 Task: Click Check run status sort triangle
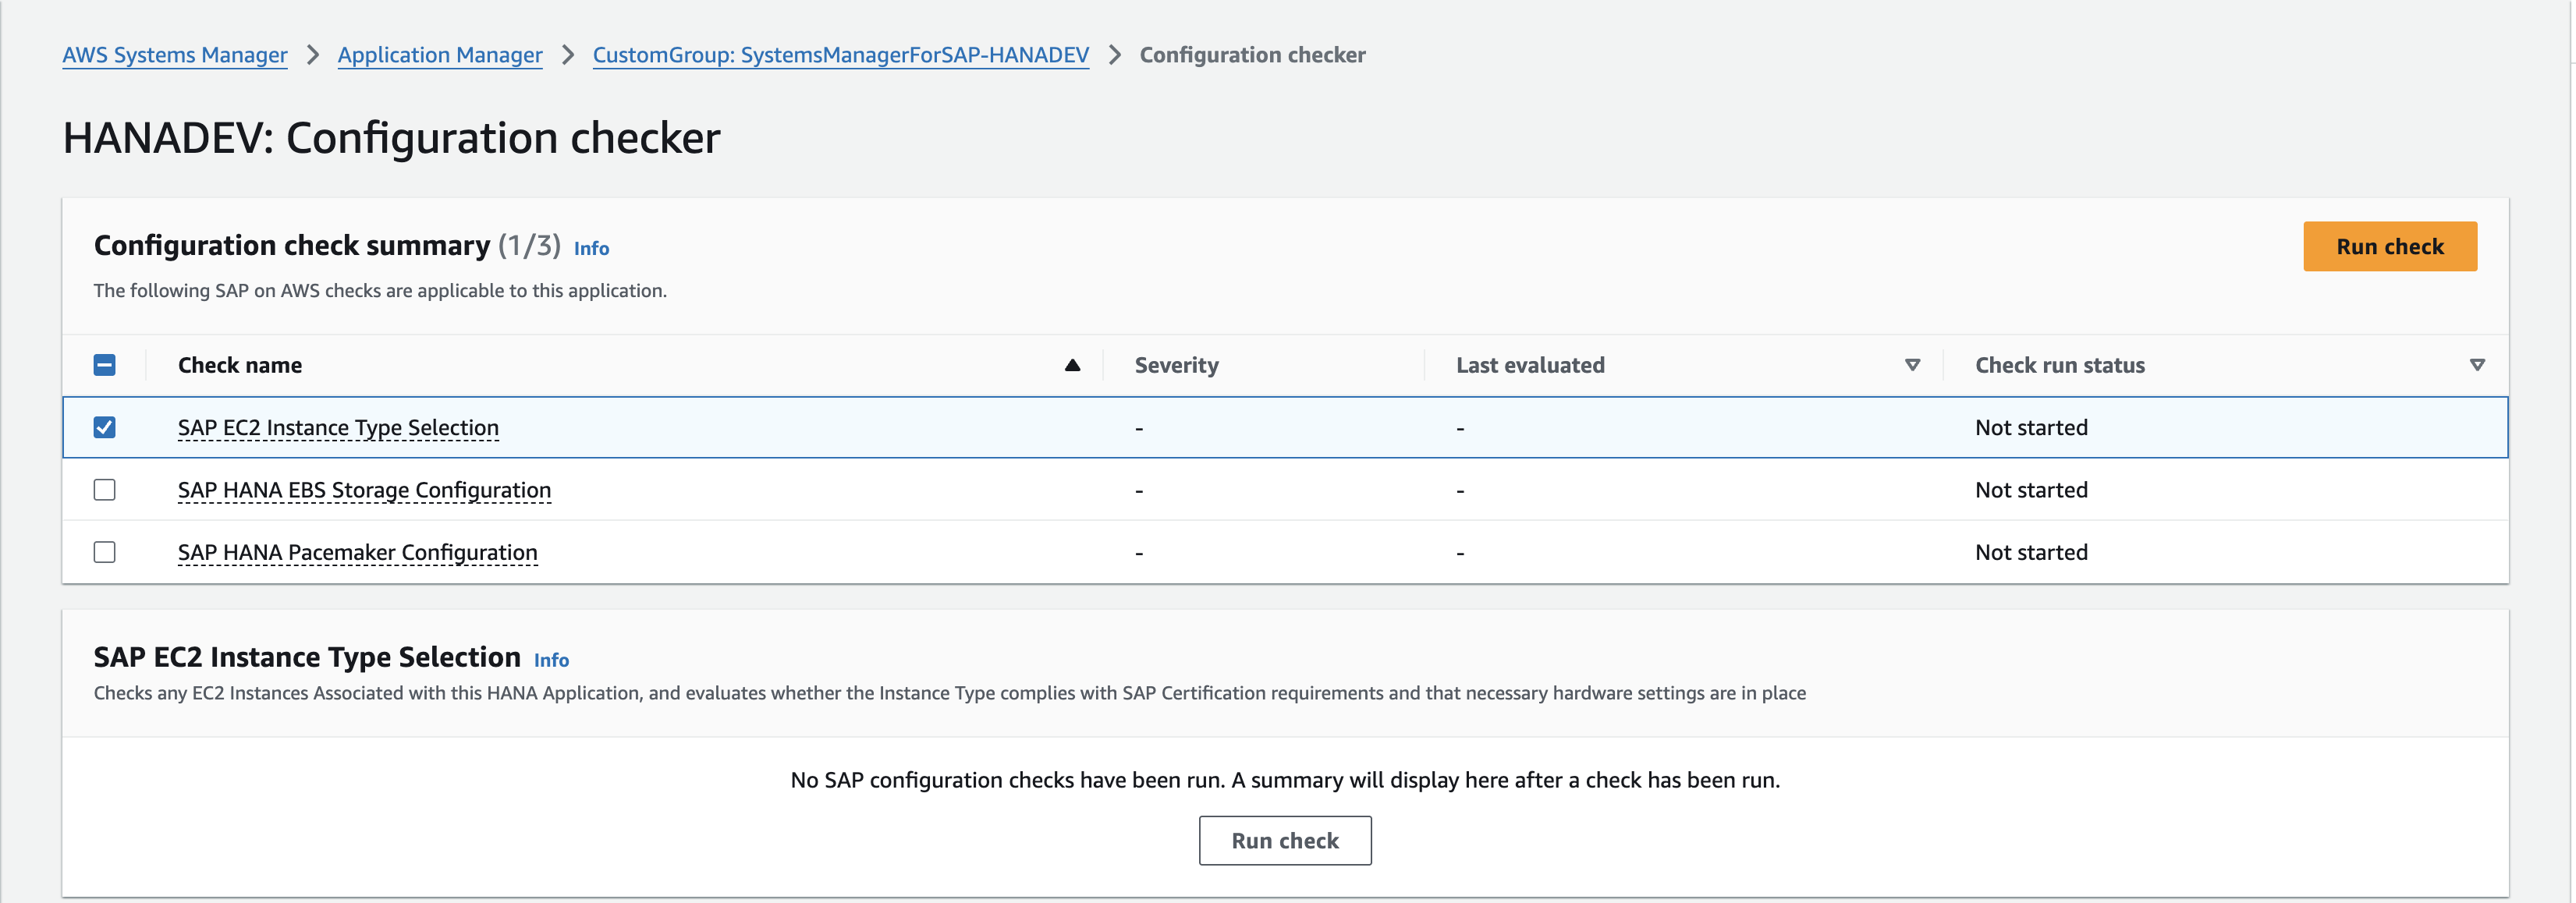(2477, 365)
